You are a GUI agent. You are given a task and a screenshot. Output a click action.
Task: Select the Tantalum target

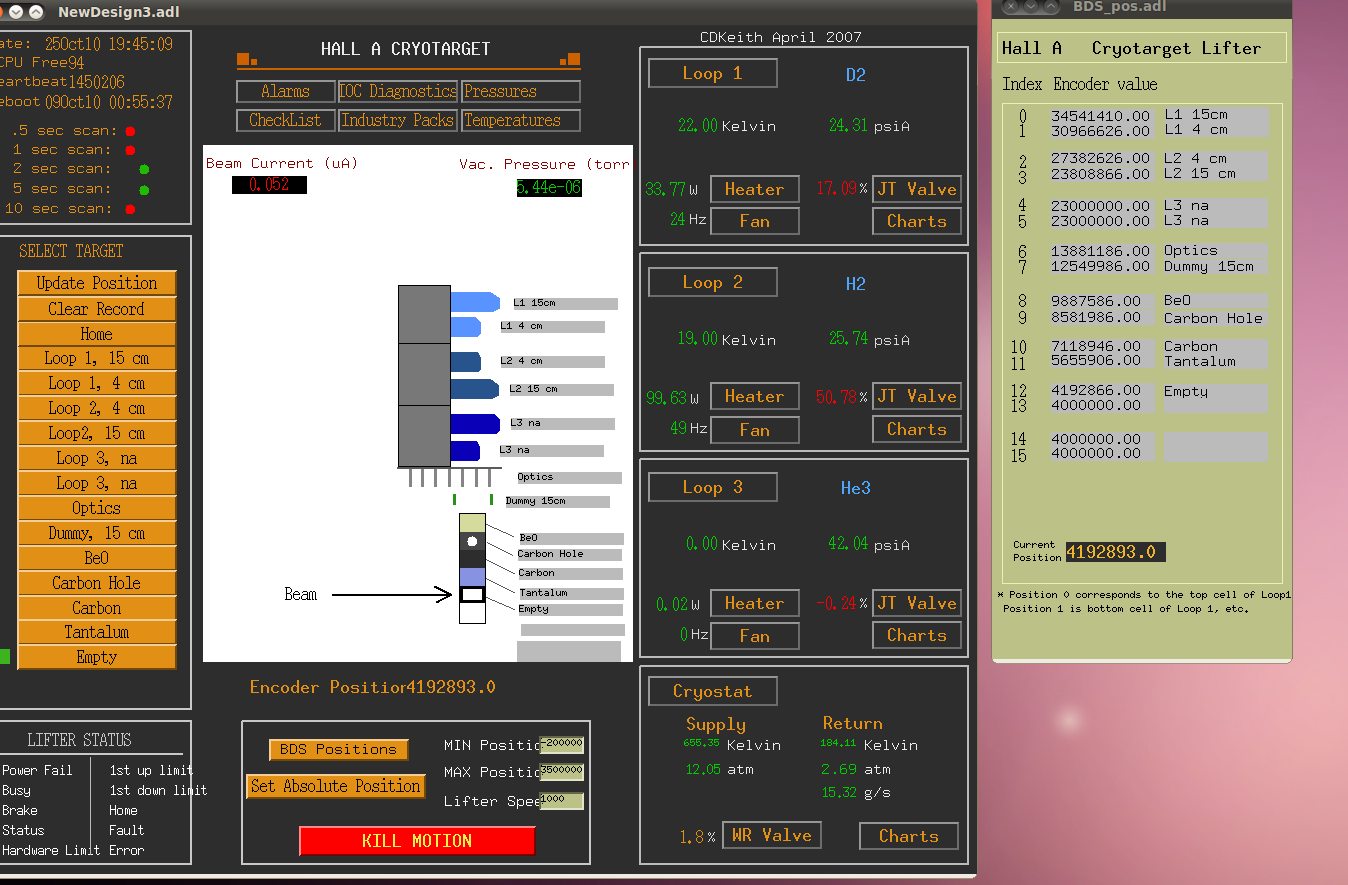tap(97, 632)
